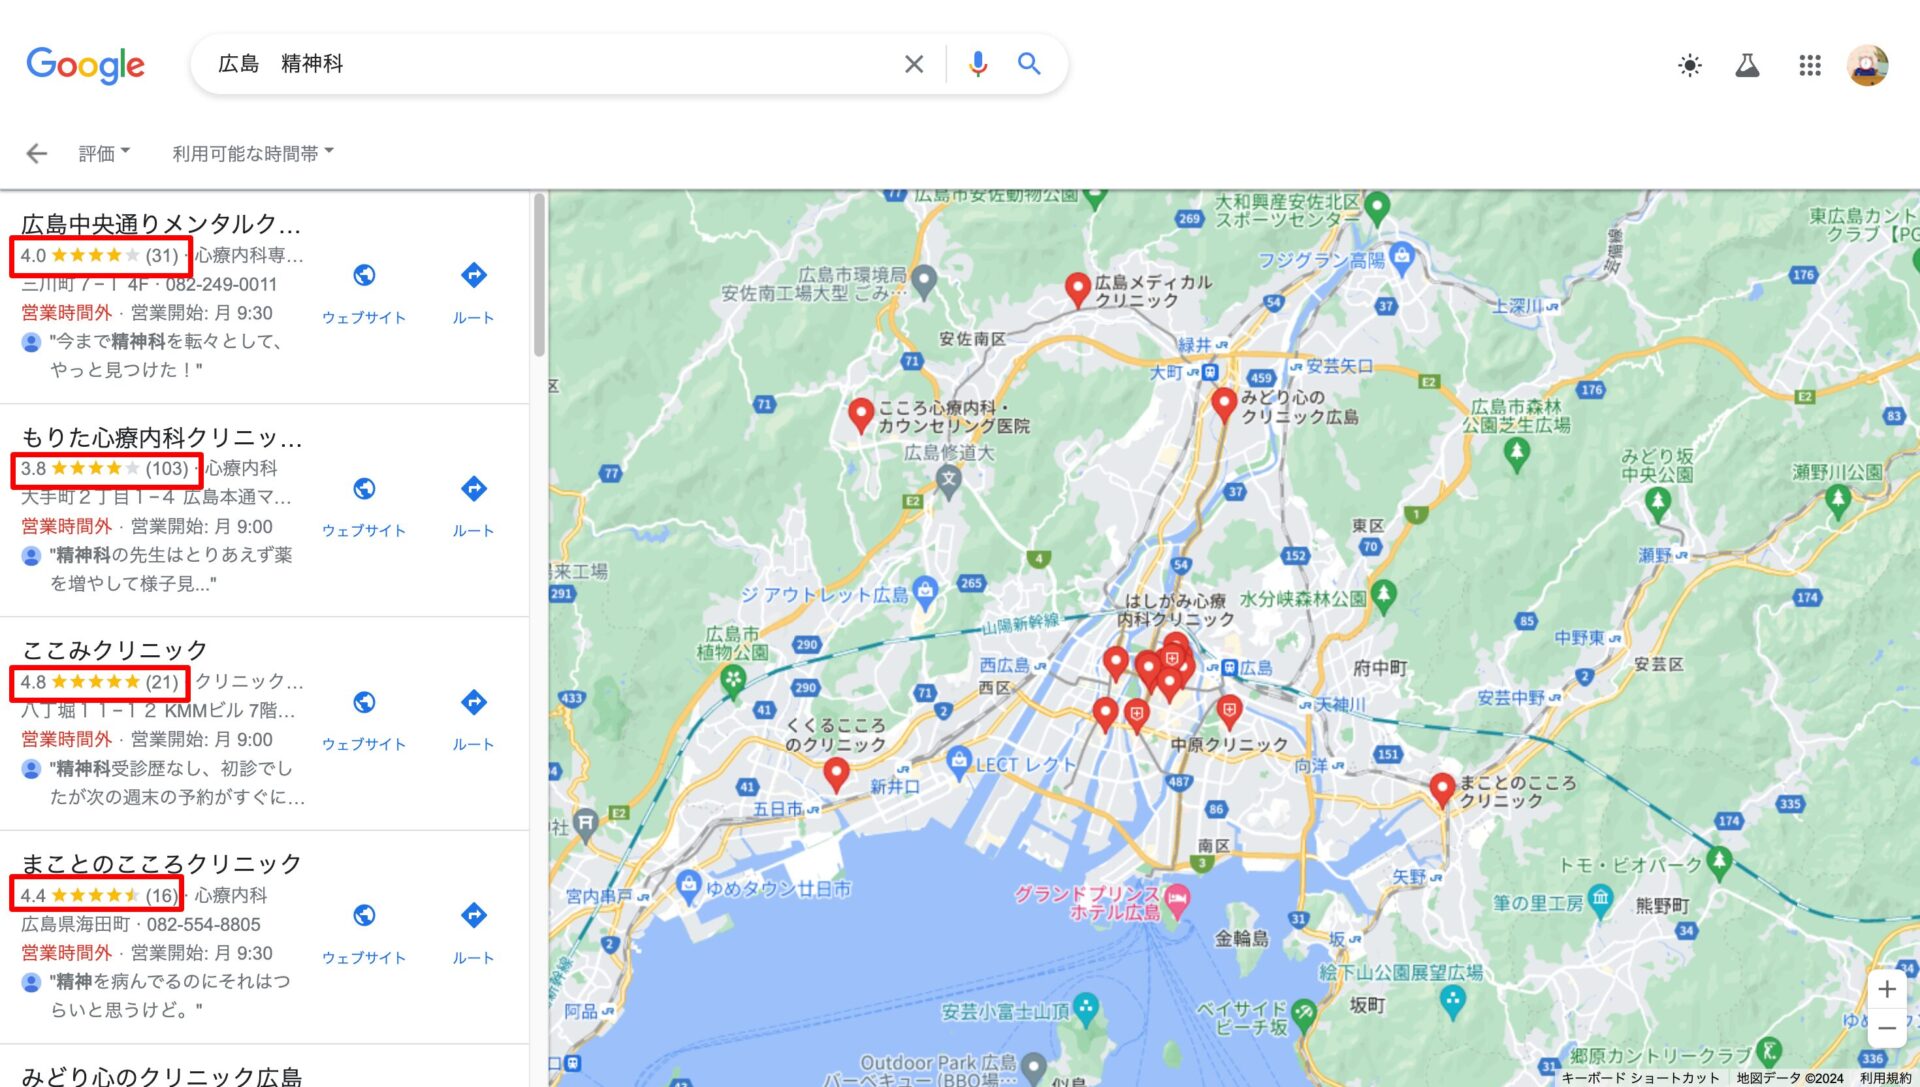Toggle dark theme with sun icon
1920x1087 pixels.
pyautogui.click(x=1690, y=66)
